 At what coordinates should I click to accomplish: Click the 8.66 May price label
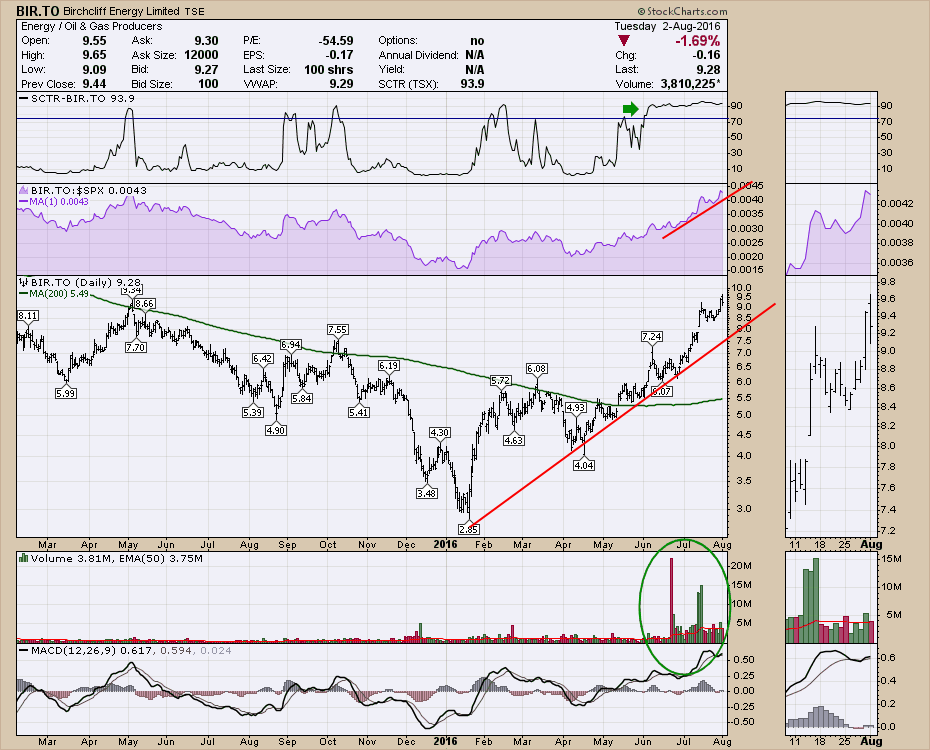coord(144,304)
